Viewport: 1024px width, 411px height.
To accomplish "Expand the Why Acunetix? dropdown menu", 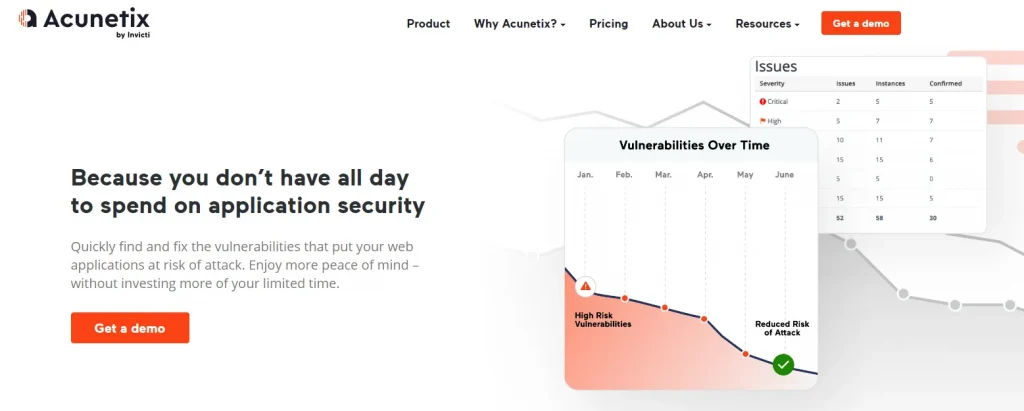I will [x=519, y=24].
